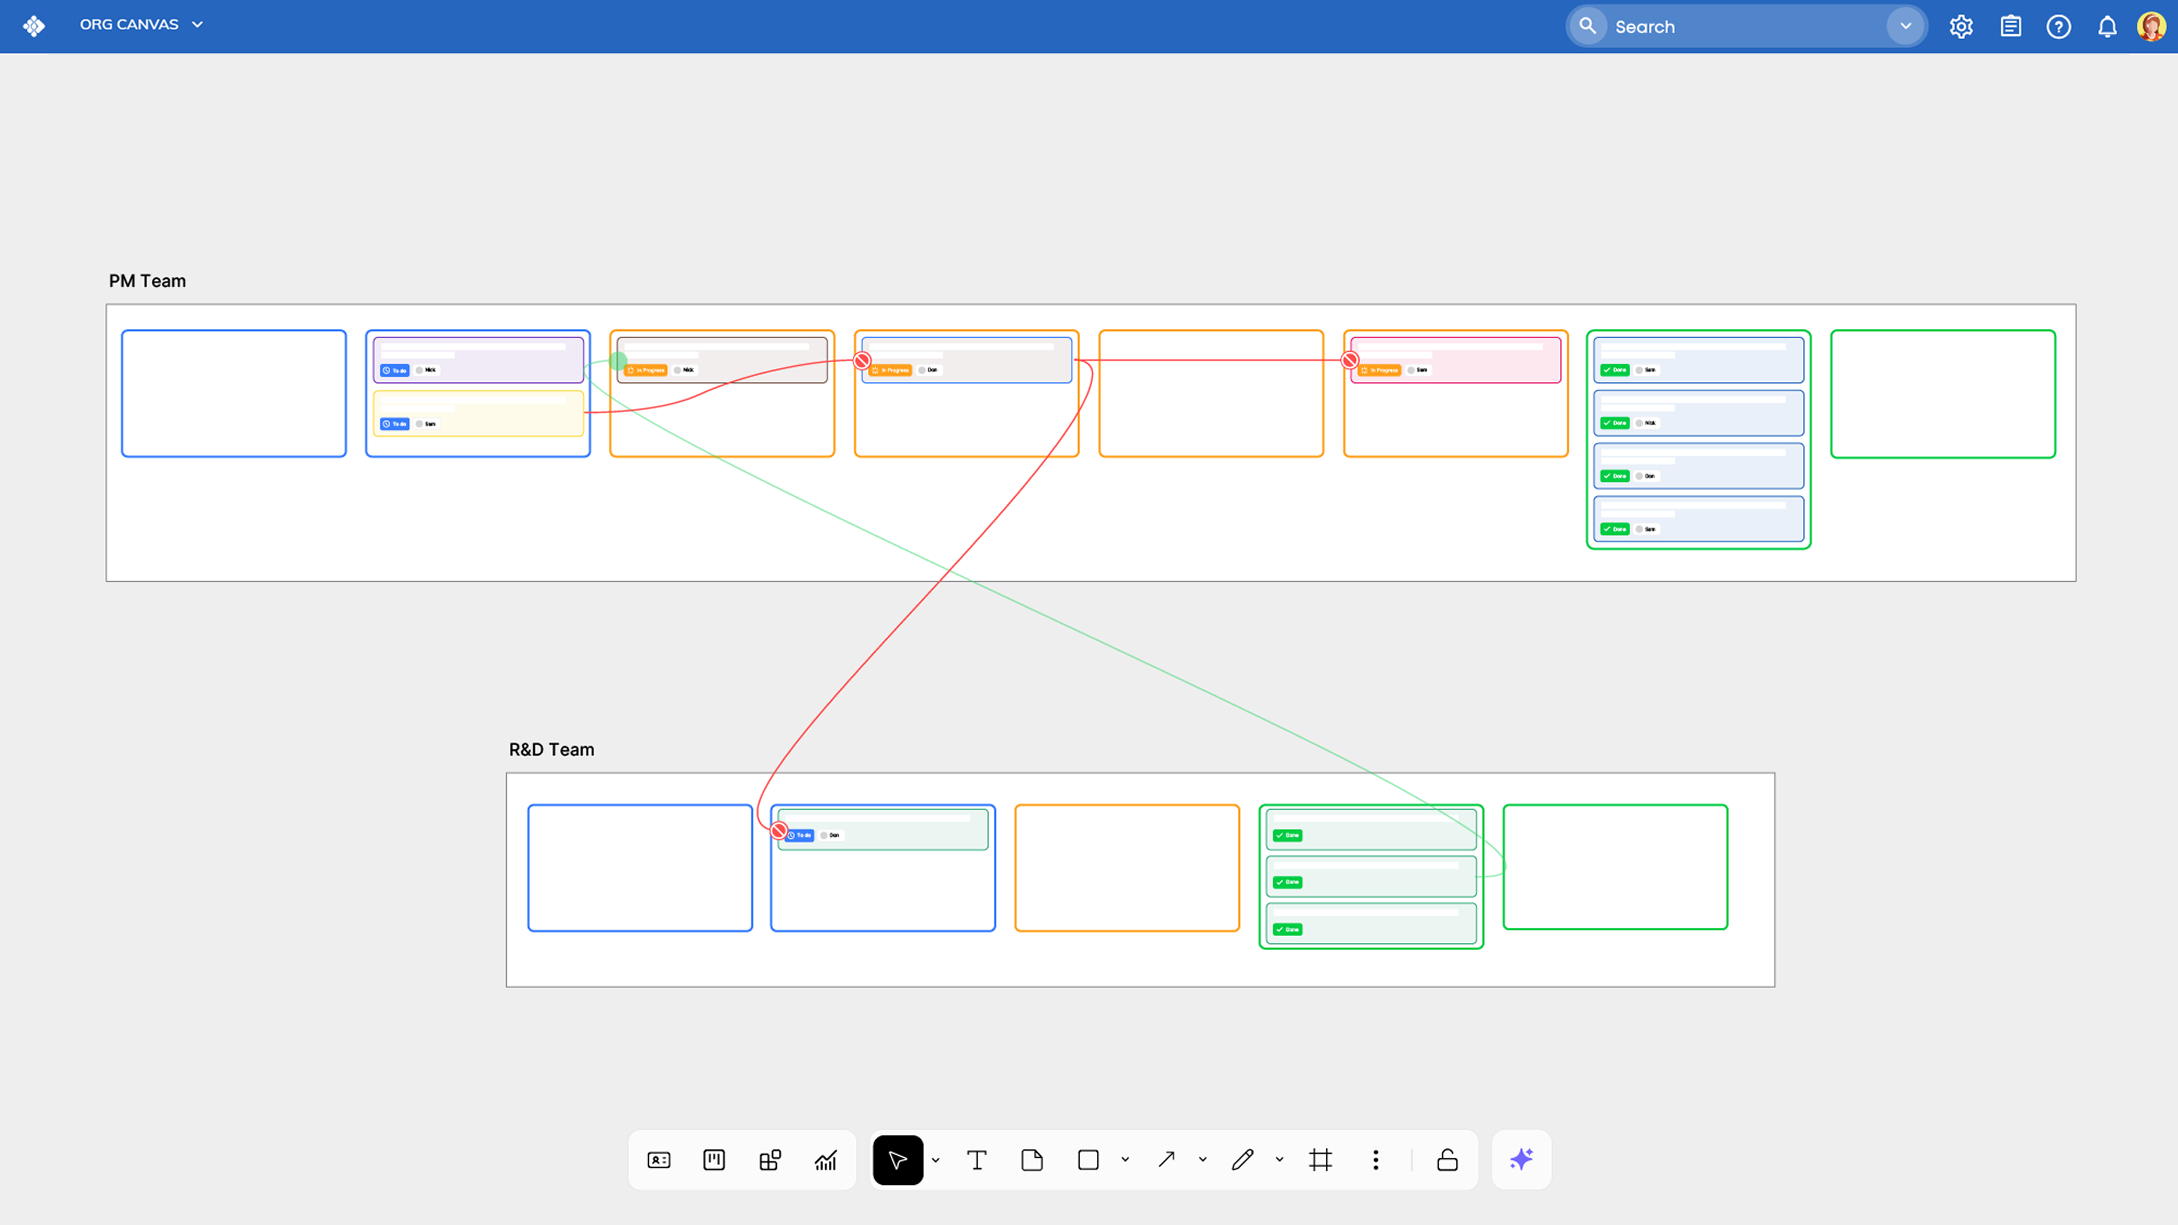
Task: Open the chart insights tool
Action: [x=825, y=1160]
